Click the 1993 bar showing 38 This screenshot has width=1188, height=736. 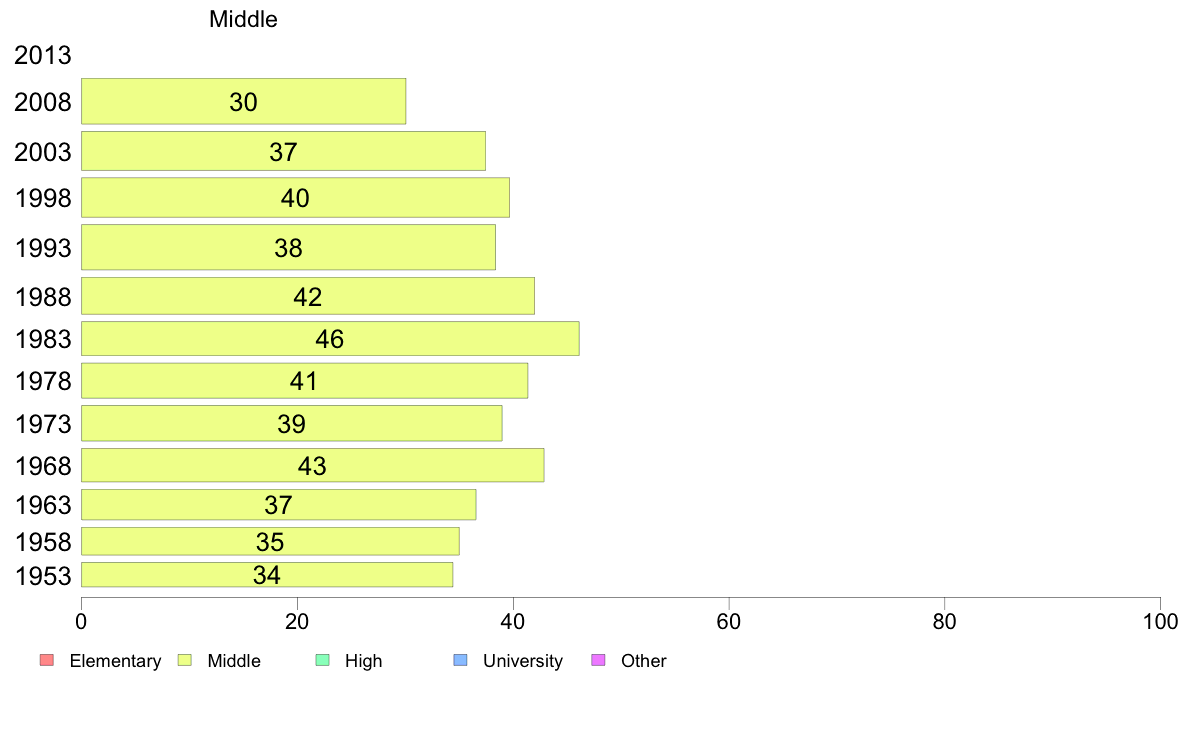[288, 247]
